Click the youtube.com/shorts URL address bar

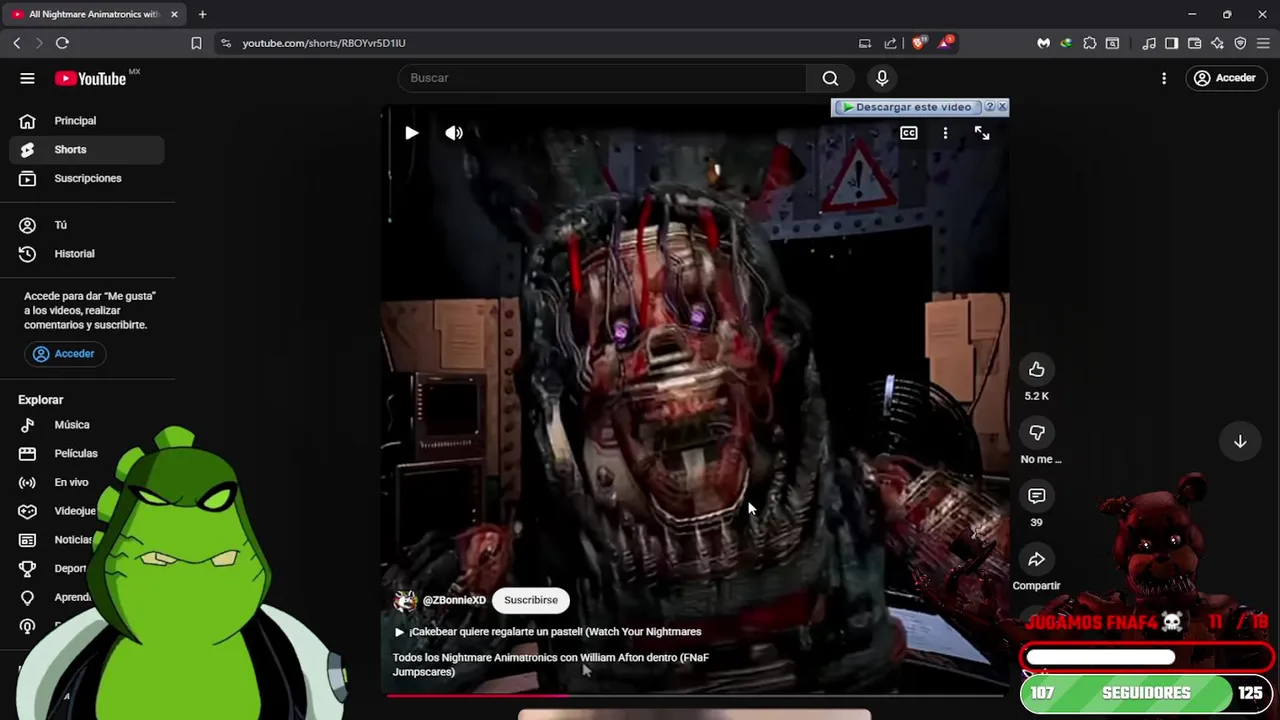click(x=323, y=43)
